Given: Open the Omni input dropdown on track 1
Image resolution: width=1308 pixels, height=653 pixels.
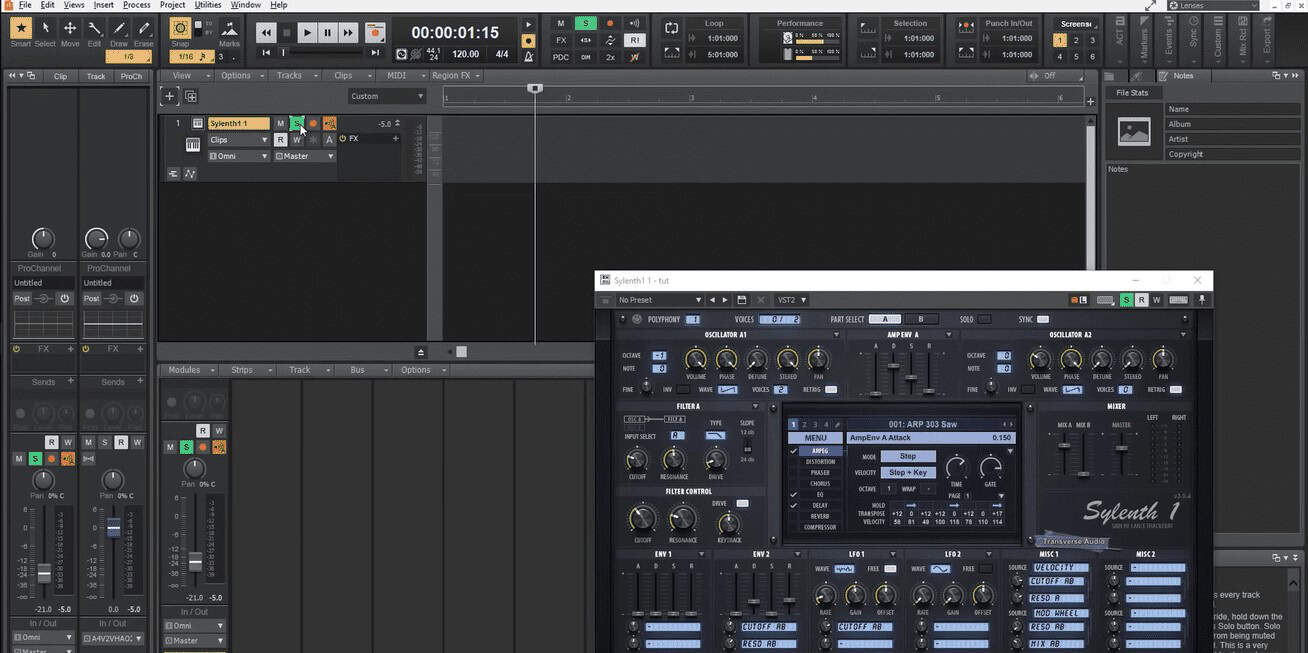Looking at the screenshot, I should click(x=238, y=155).
